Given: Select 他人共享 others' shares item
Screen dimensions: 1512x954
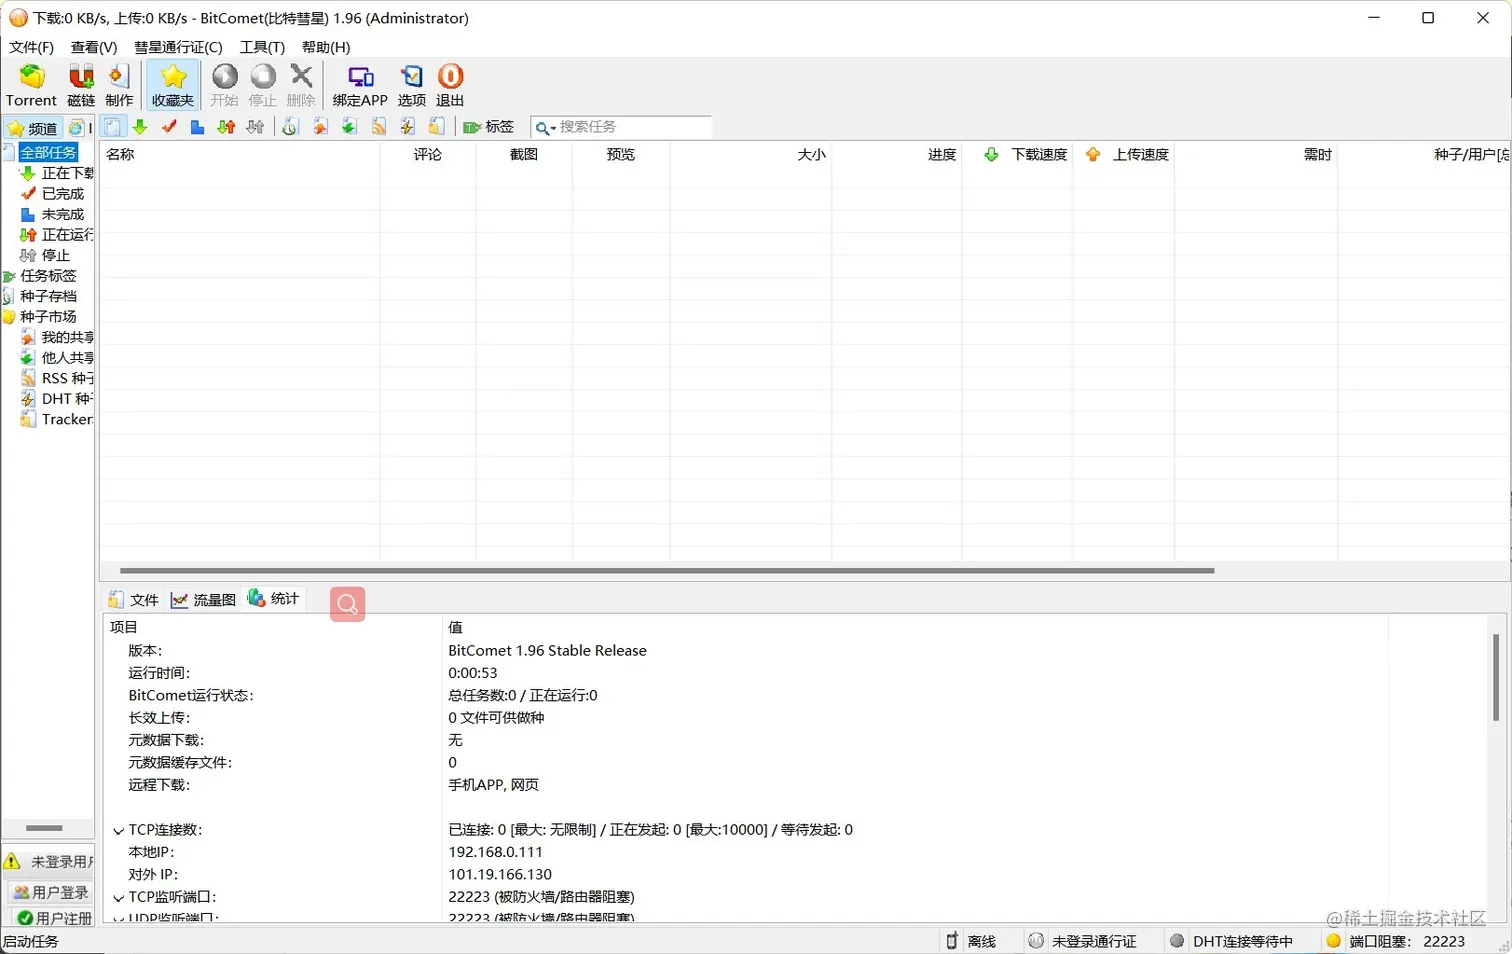Looking at the screenshot, I should pos(67,357).
